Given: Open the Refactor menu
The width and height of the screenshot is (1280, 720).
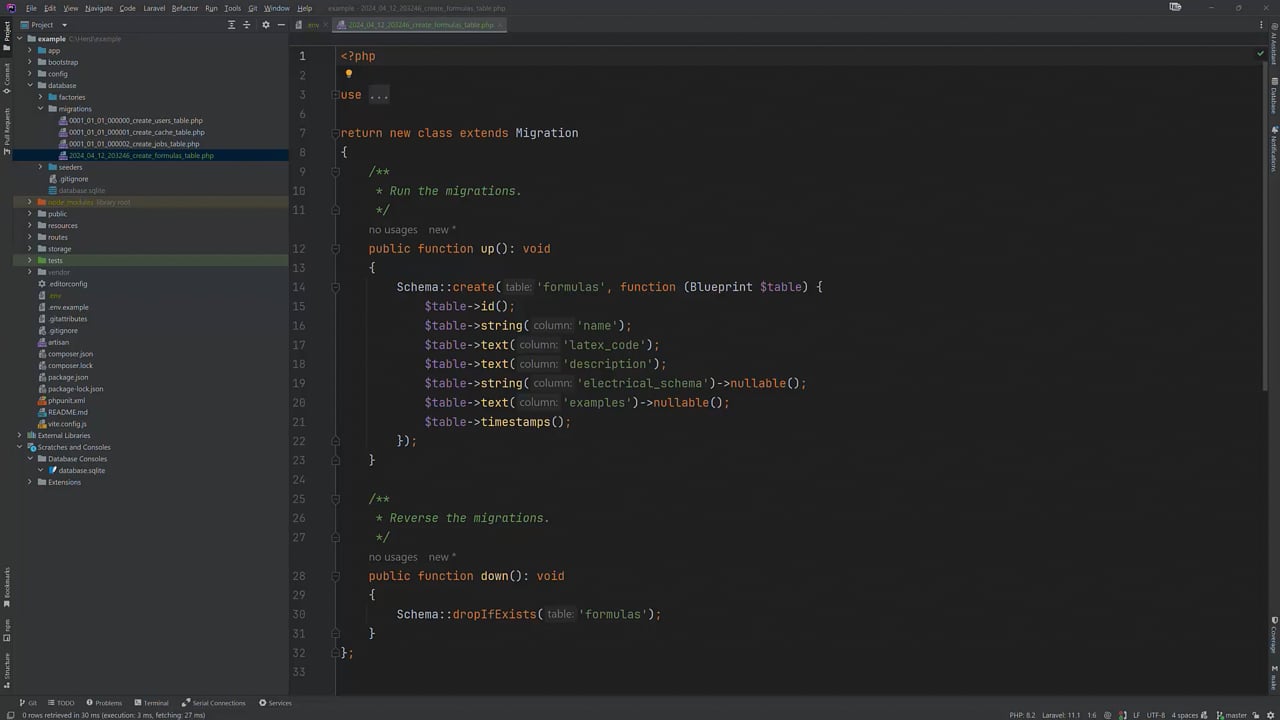Looking at the screenshot, I should 185,8.
